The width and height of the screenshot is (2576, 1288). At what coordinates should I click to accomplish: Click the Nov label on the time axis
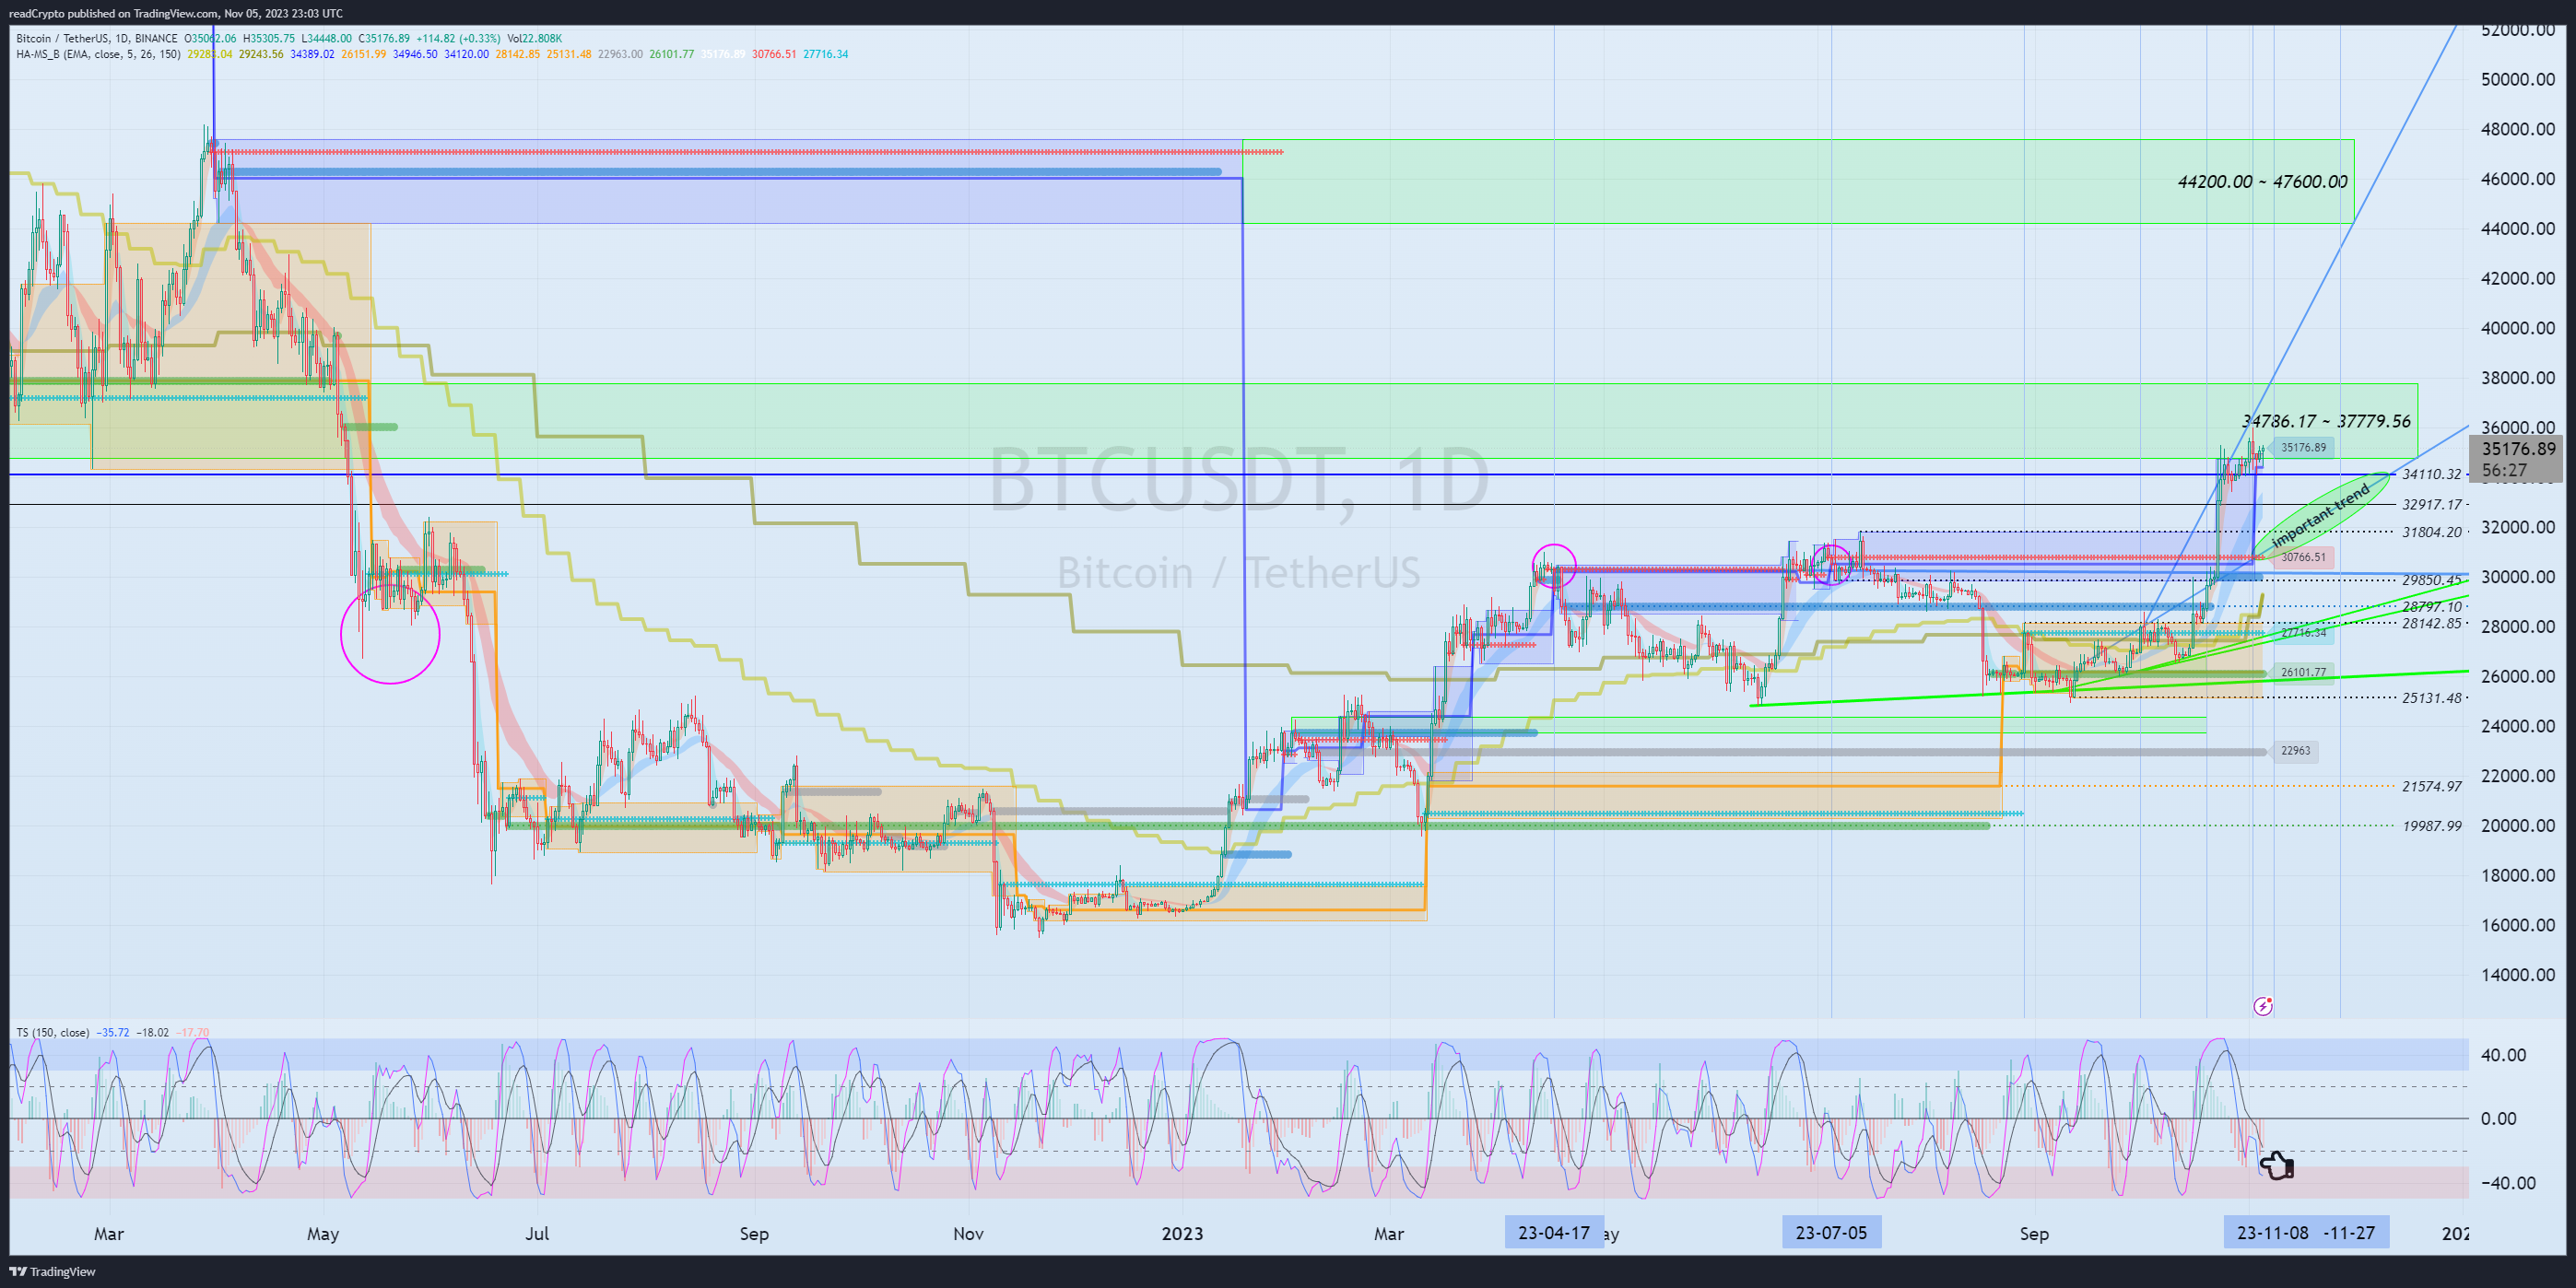pyautogui.click(x=968, y=1234)
